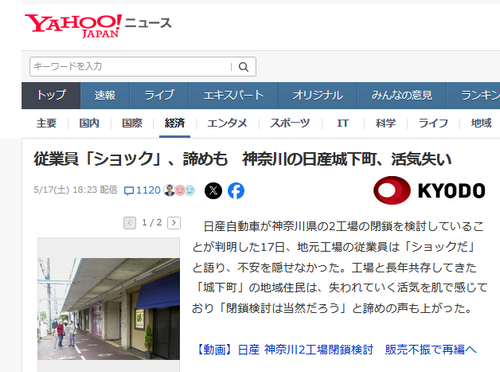Select the エンタメ category
This screenshot has width=500, height=372.
(227, 123)
